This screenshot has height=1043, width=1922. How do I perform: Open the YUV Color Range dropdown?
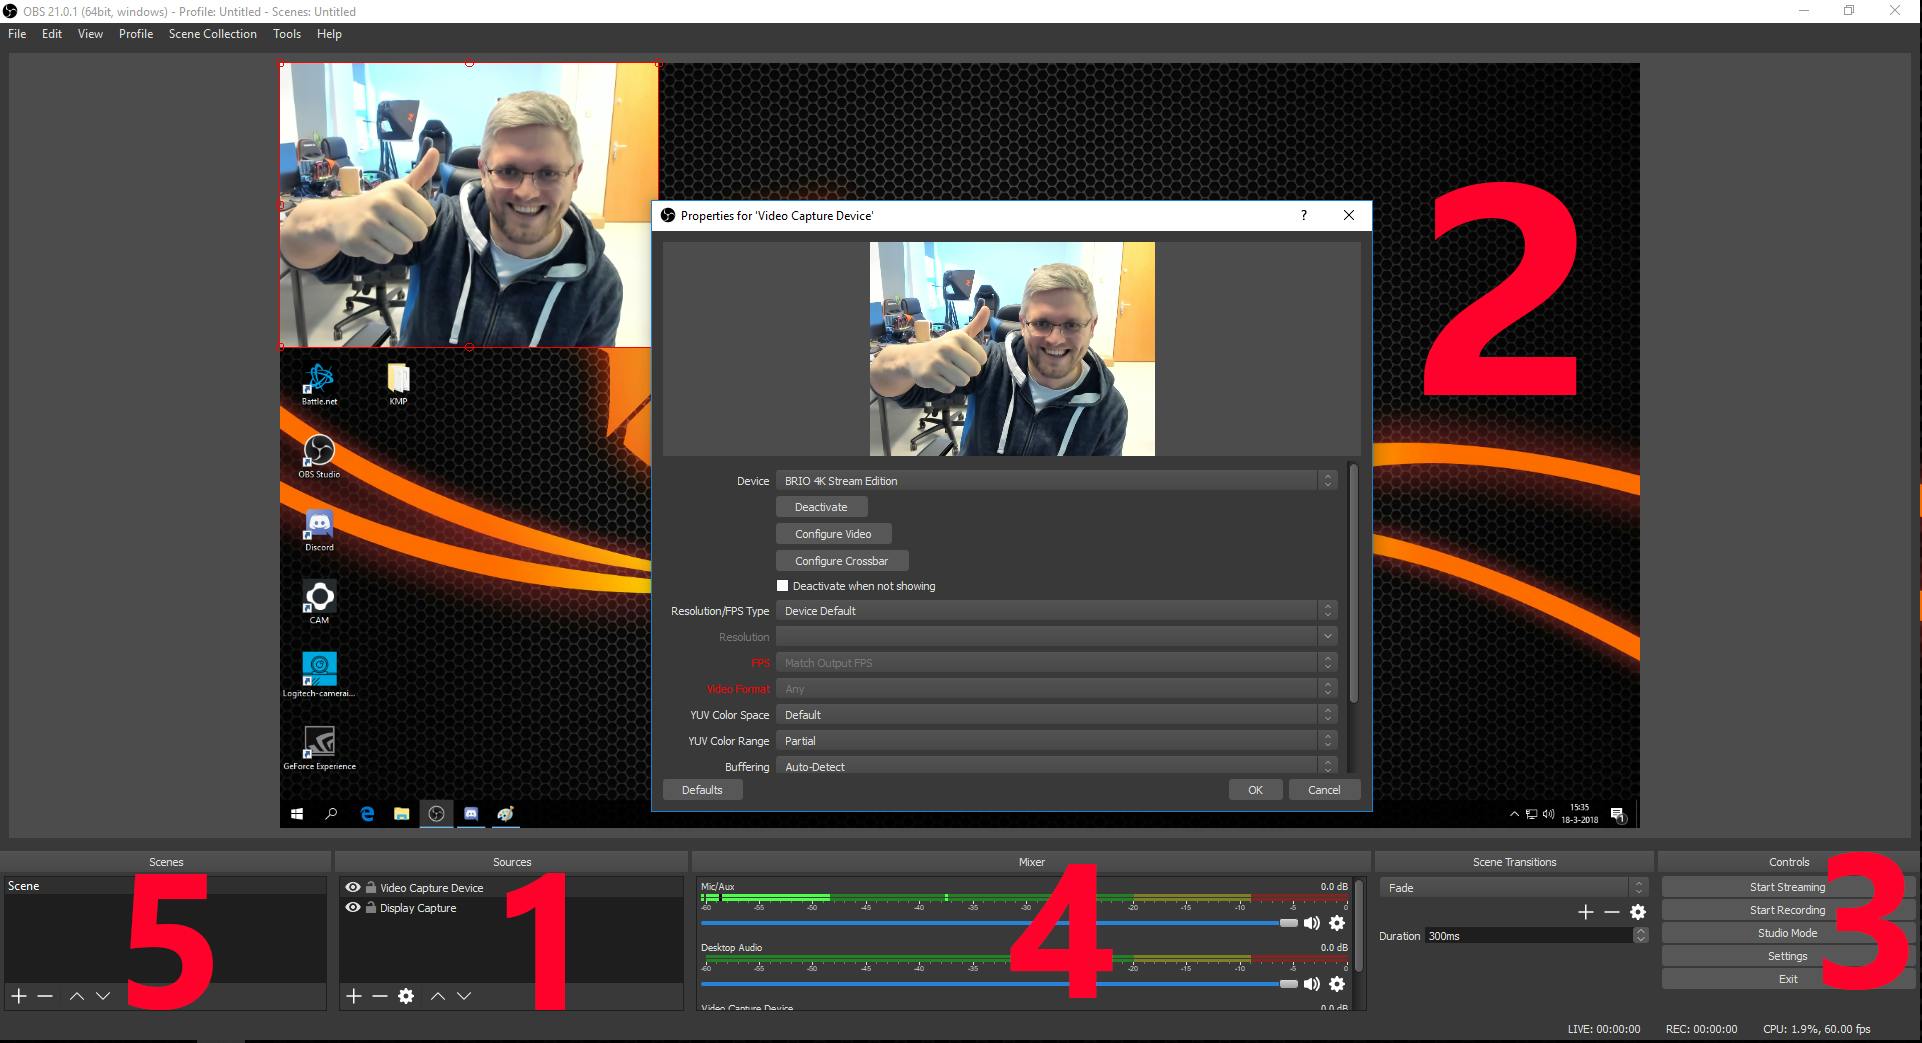tap(1056, 741)
